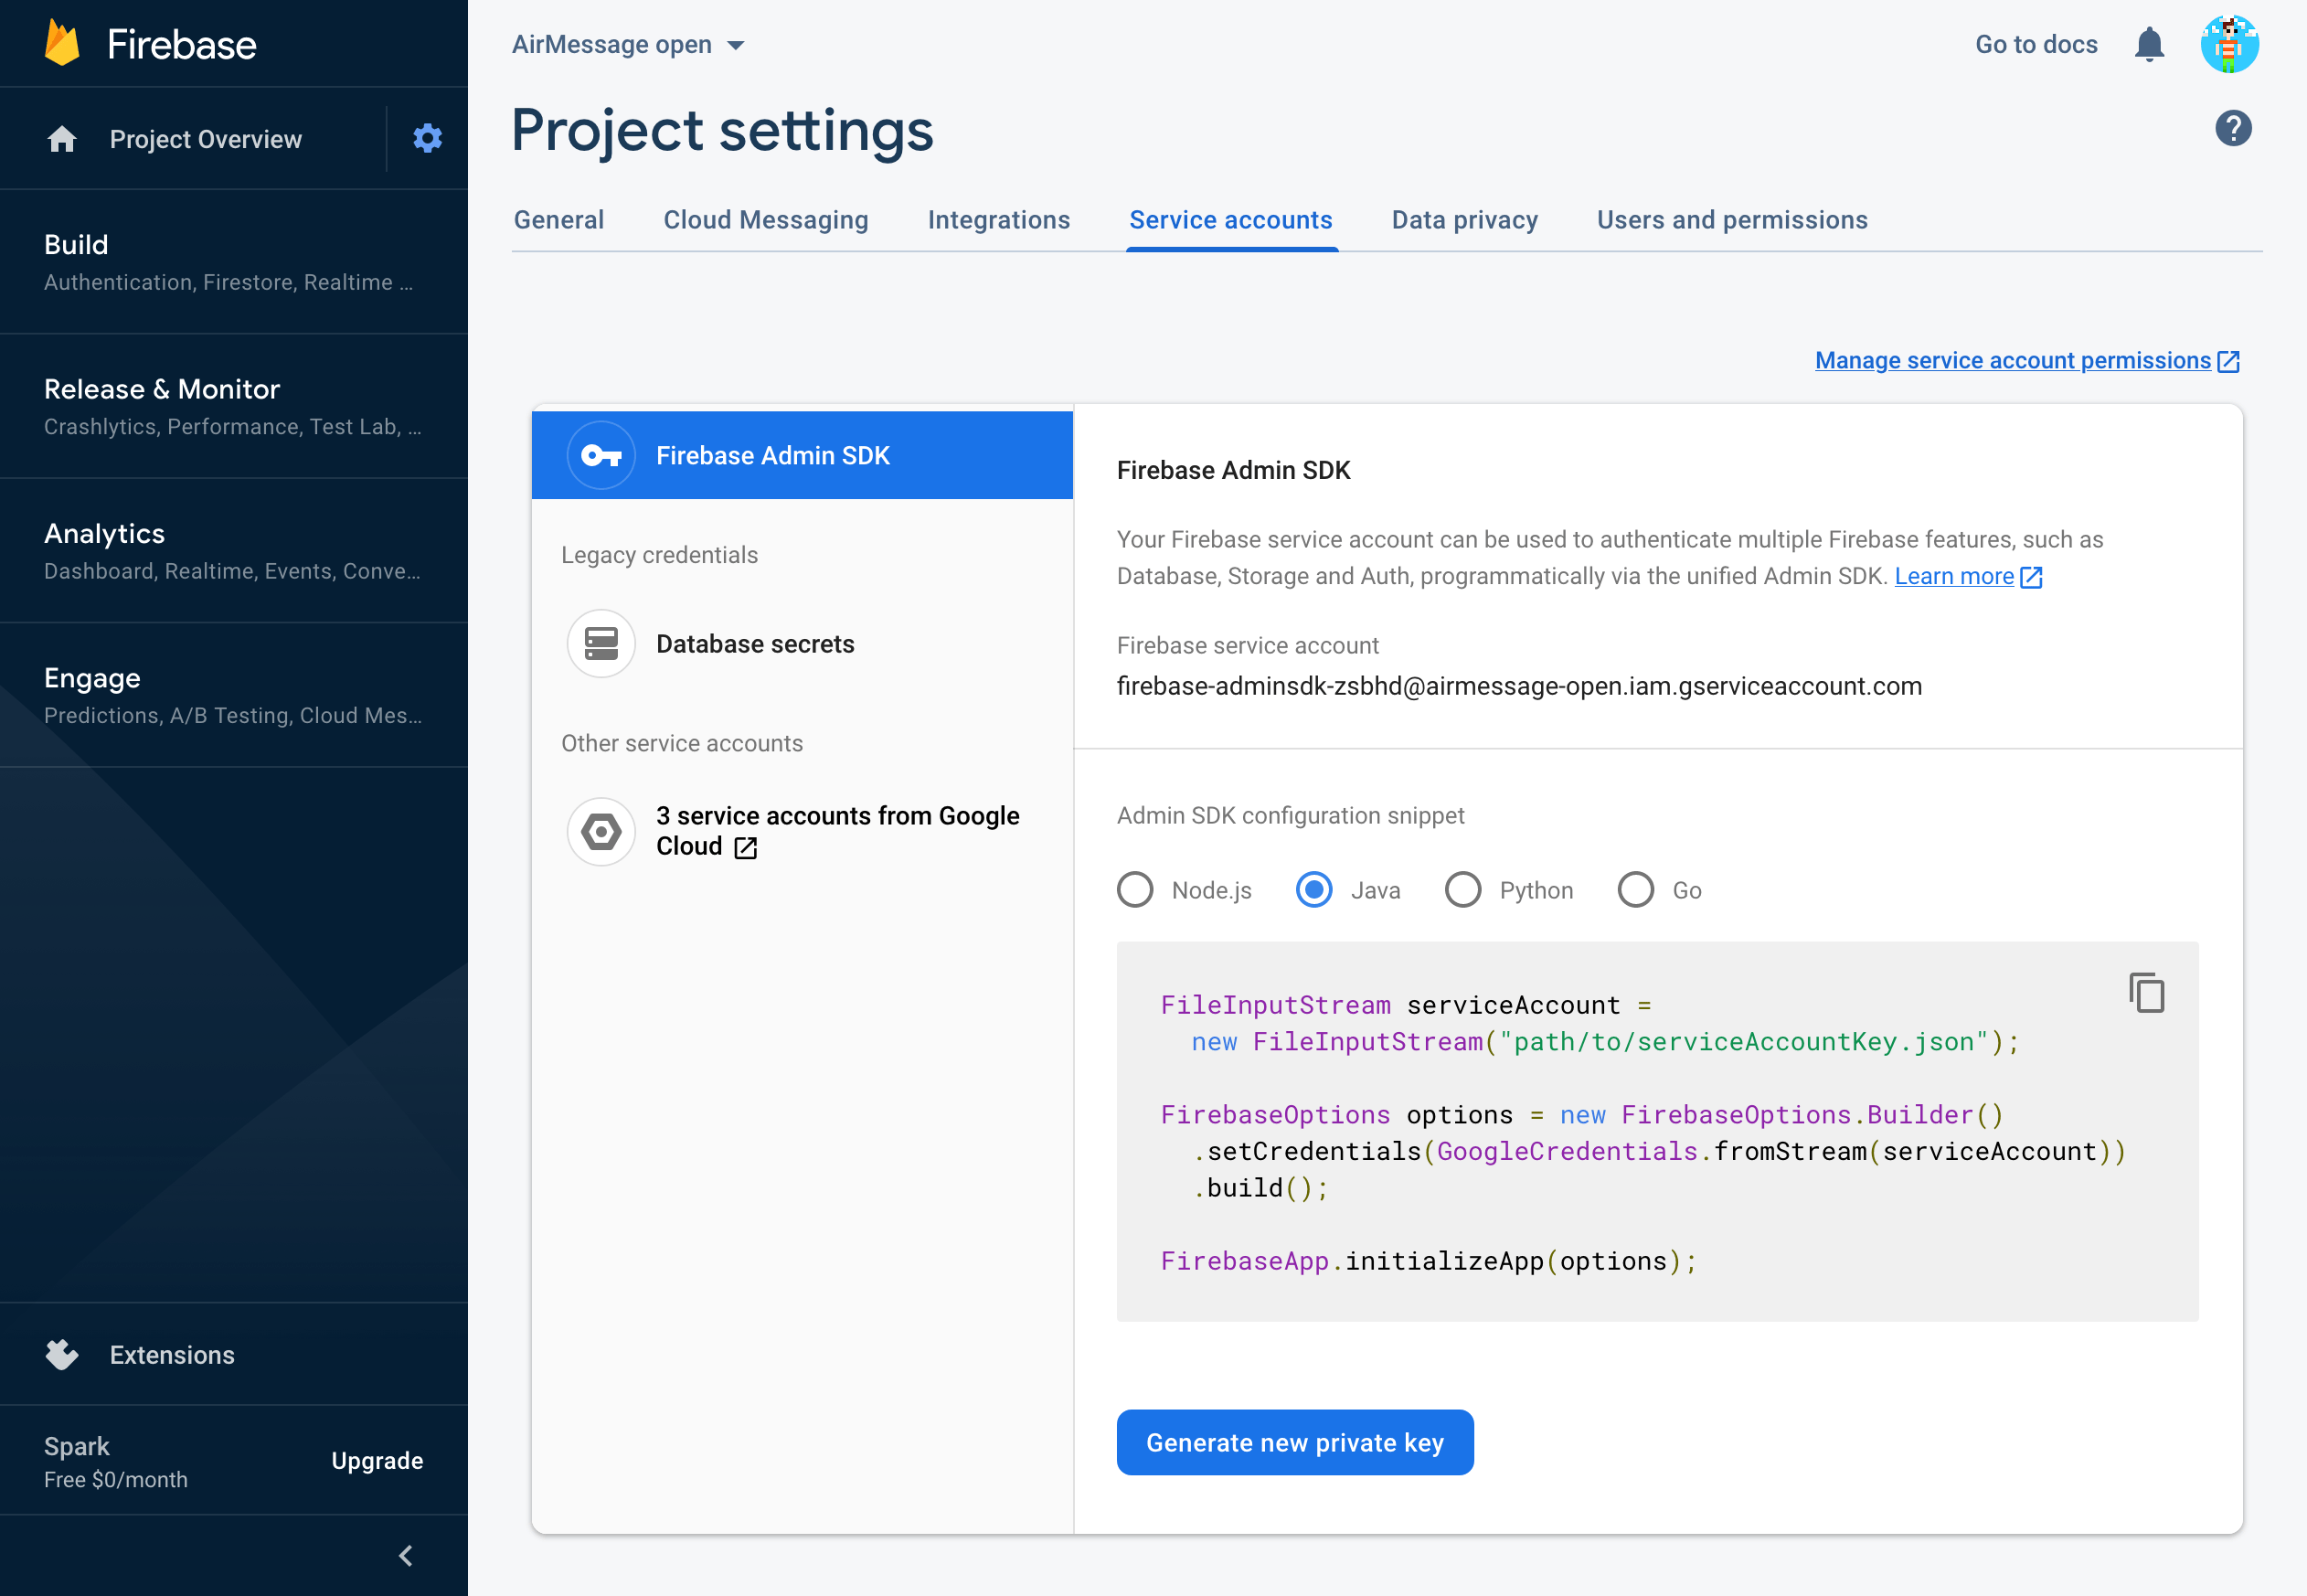Click the Extensions puzzle icon
Image resolution: width=2307 pixels, height=1596 pixels.
62,1354
